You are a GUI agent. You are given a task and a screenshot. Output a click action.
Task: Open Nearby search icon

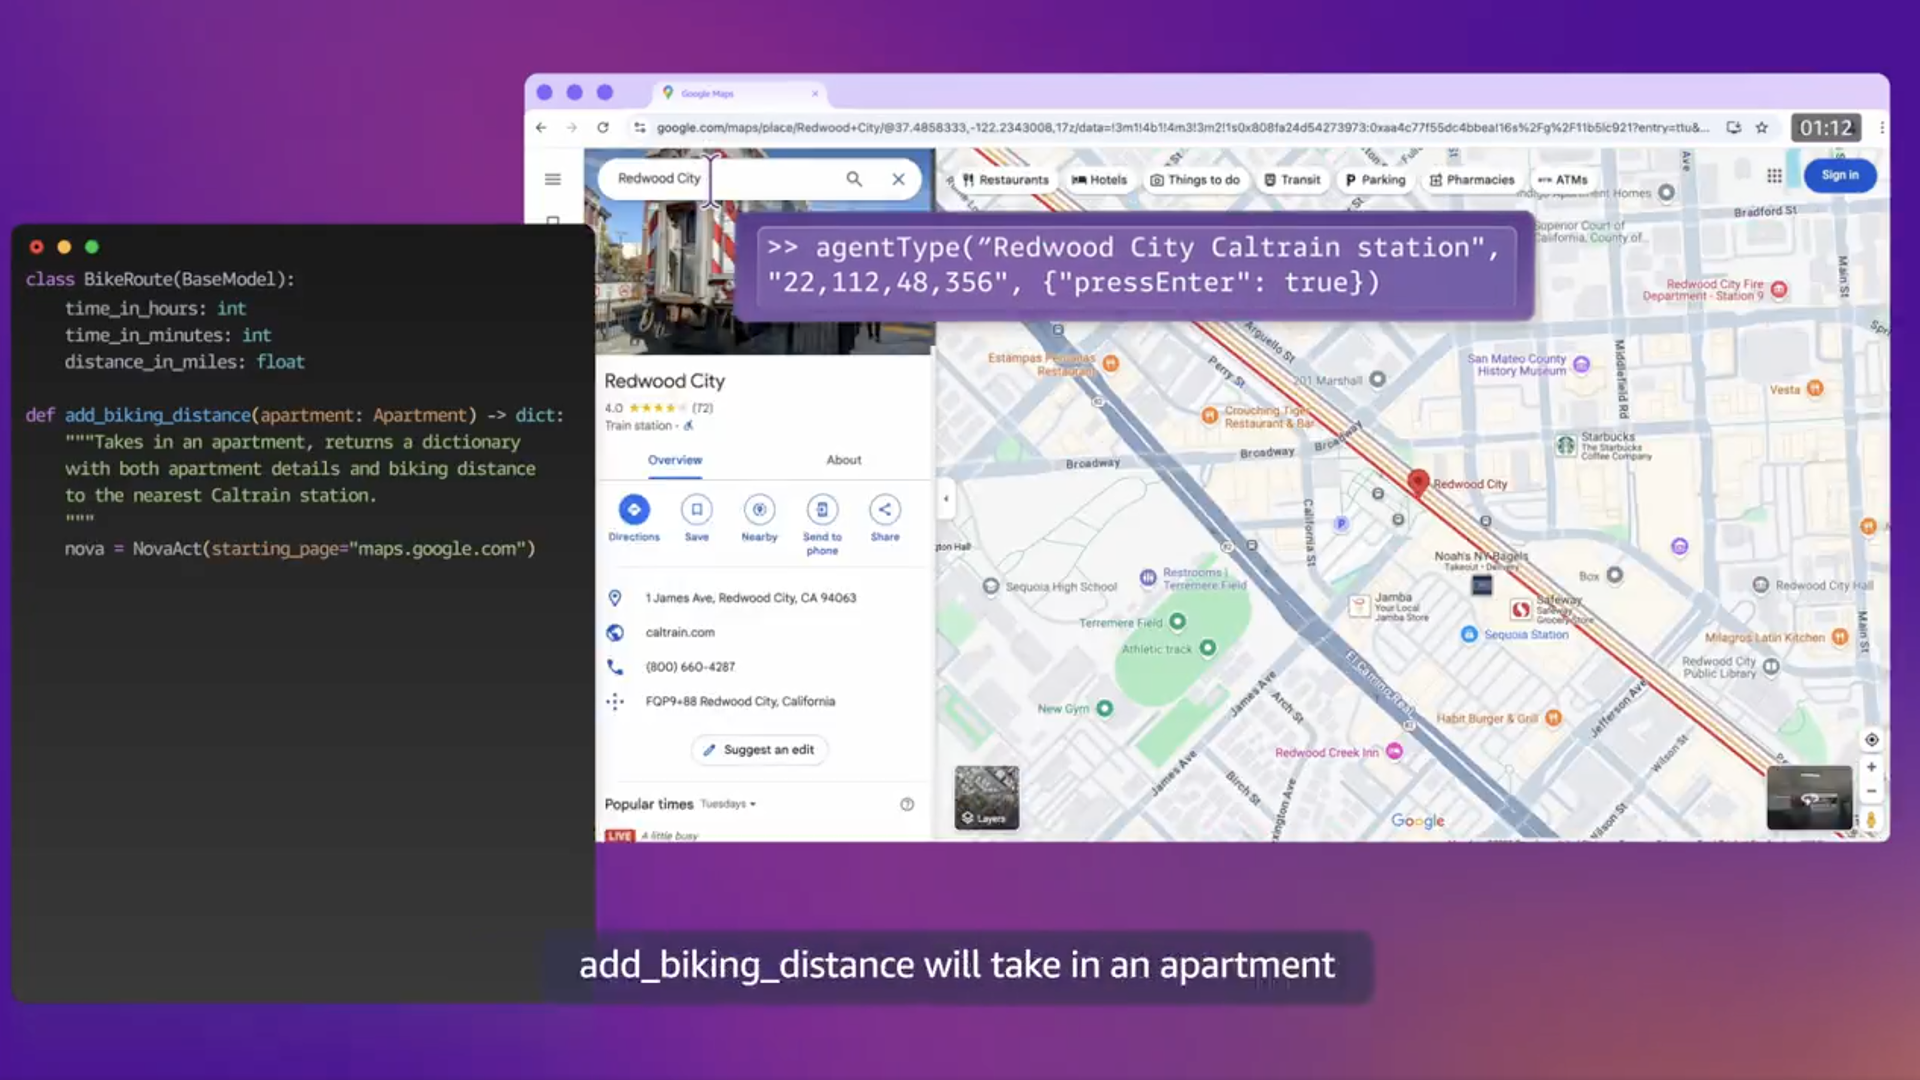(x=759, y=510)
